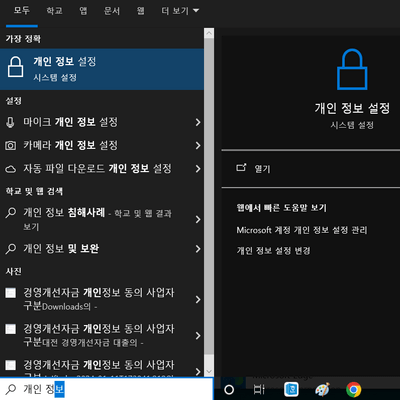The image size is (400, 400).
Task: Expand arrow for 마이크 개인 정보 설정
Action: [x=198, y=122]
